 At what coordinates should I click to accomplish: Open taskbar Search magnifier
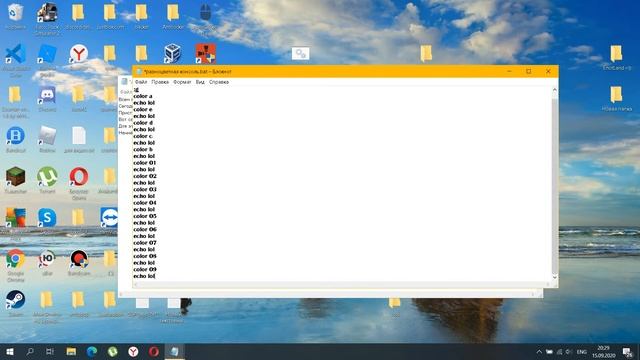click(30, 351)
